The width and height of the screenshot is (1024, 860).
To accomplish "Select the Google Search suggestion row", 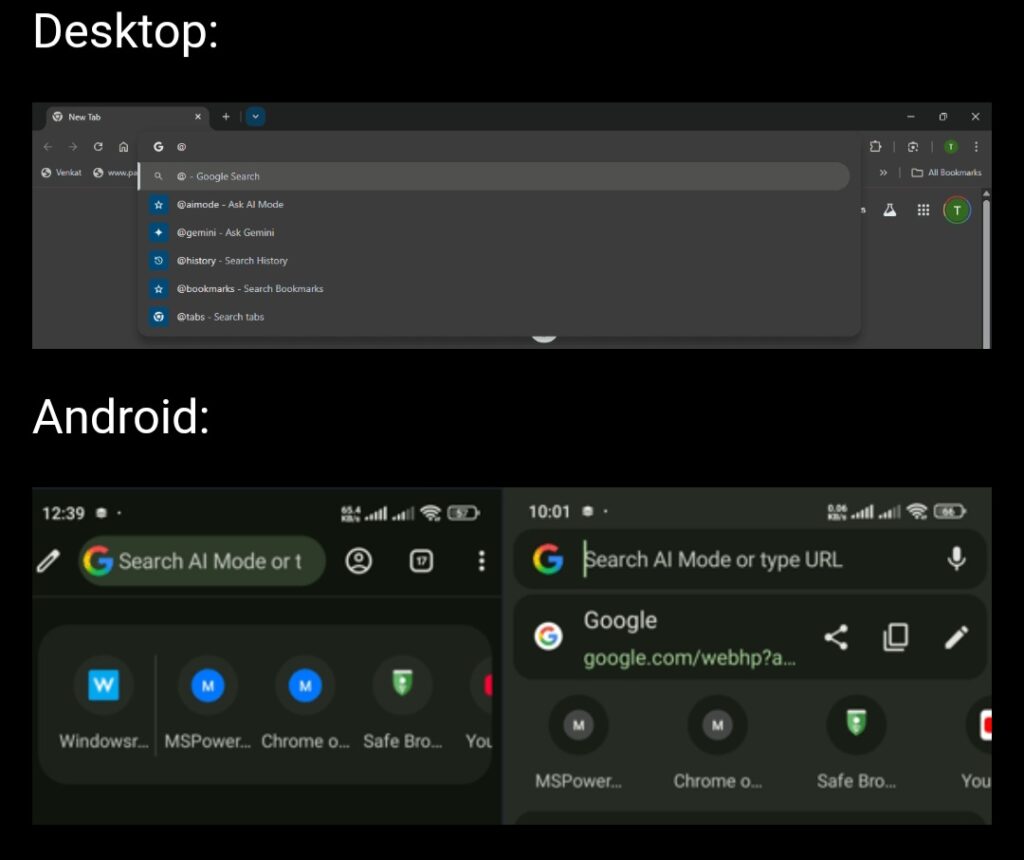I will point(494,176).
